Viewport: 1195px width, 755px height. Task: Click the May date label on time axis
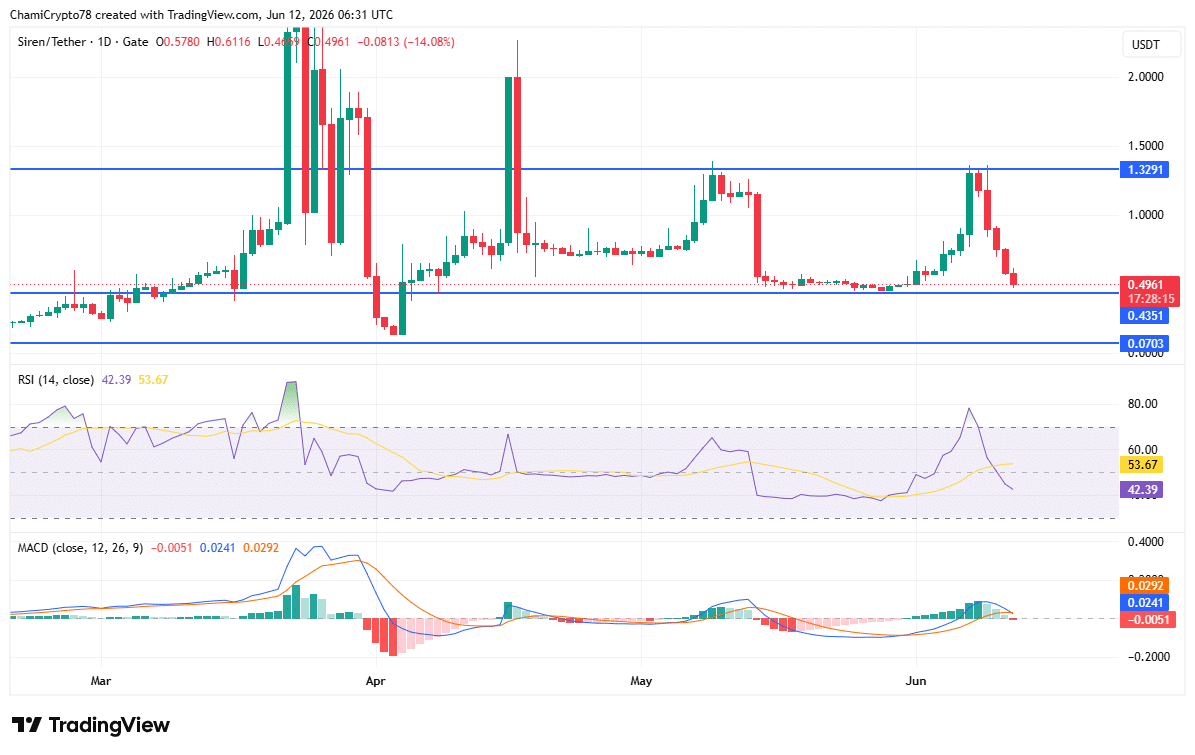click(x=641, y=680)
